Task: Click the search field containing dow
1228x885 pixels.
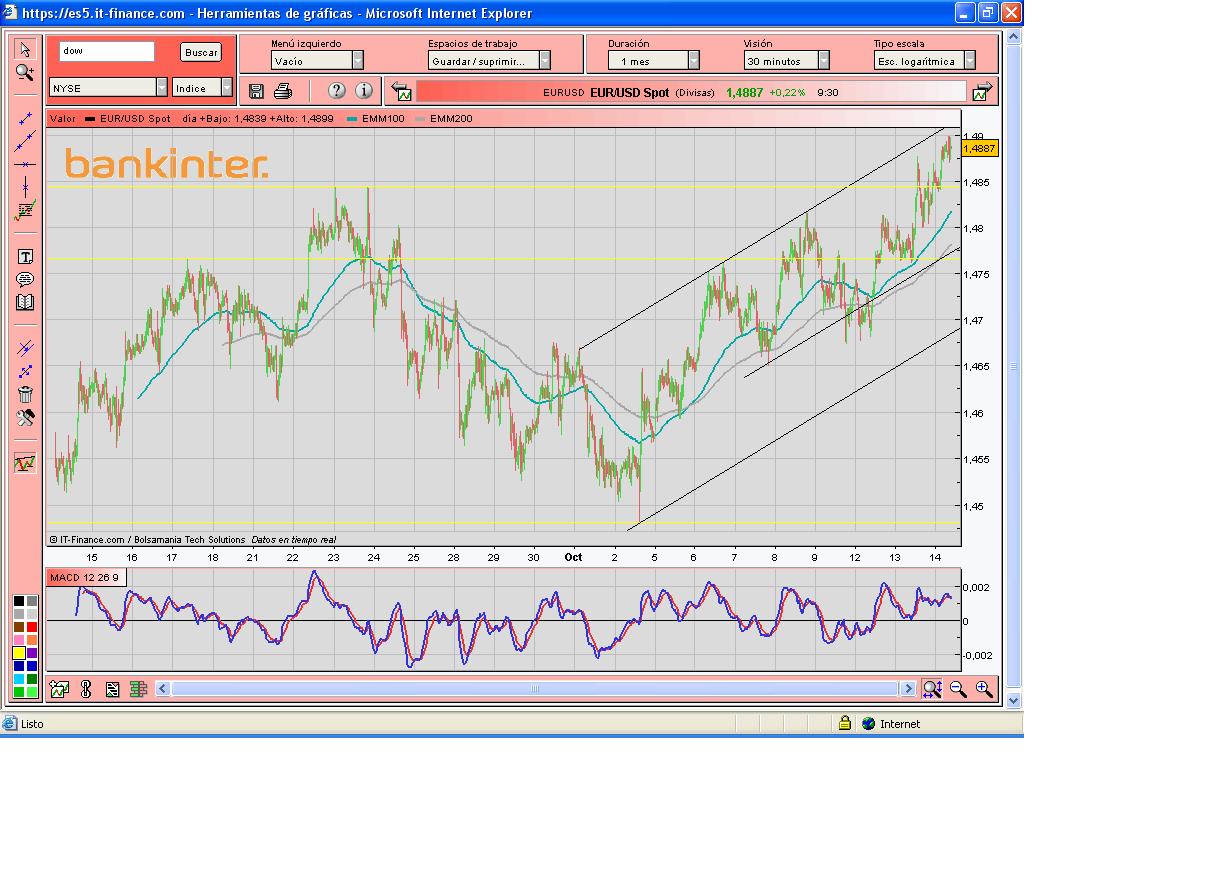Action: coord(107,51)
